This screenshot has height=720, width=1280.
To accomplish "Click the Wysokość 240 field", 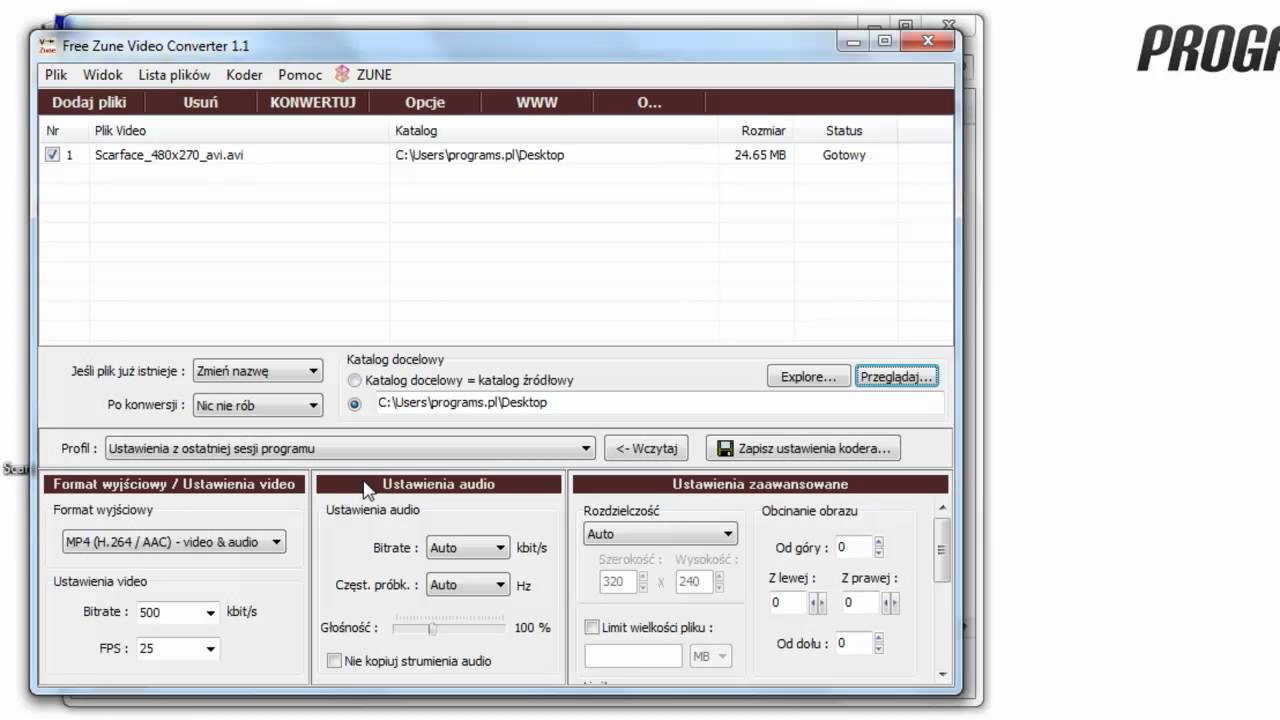I will [x=693, y=581].
